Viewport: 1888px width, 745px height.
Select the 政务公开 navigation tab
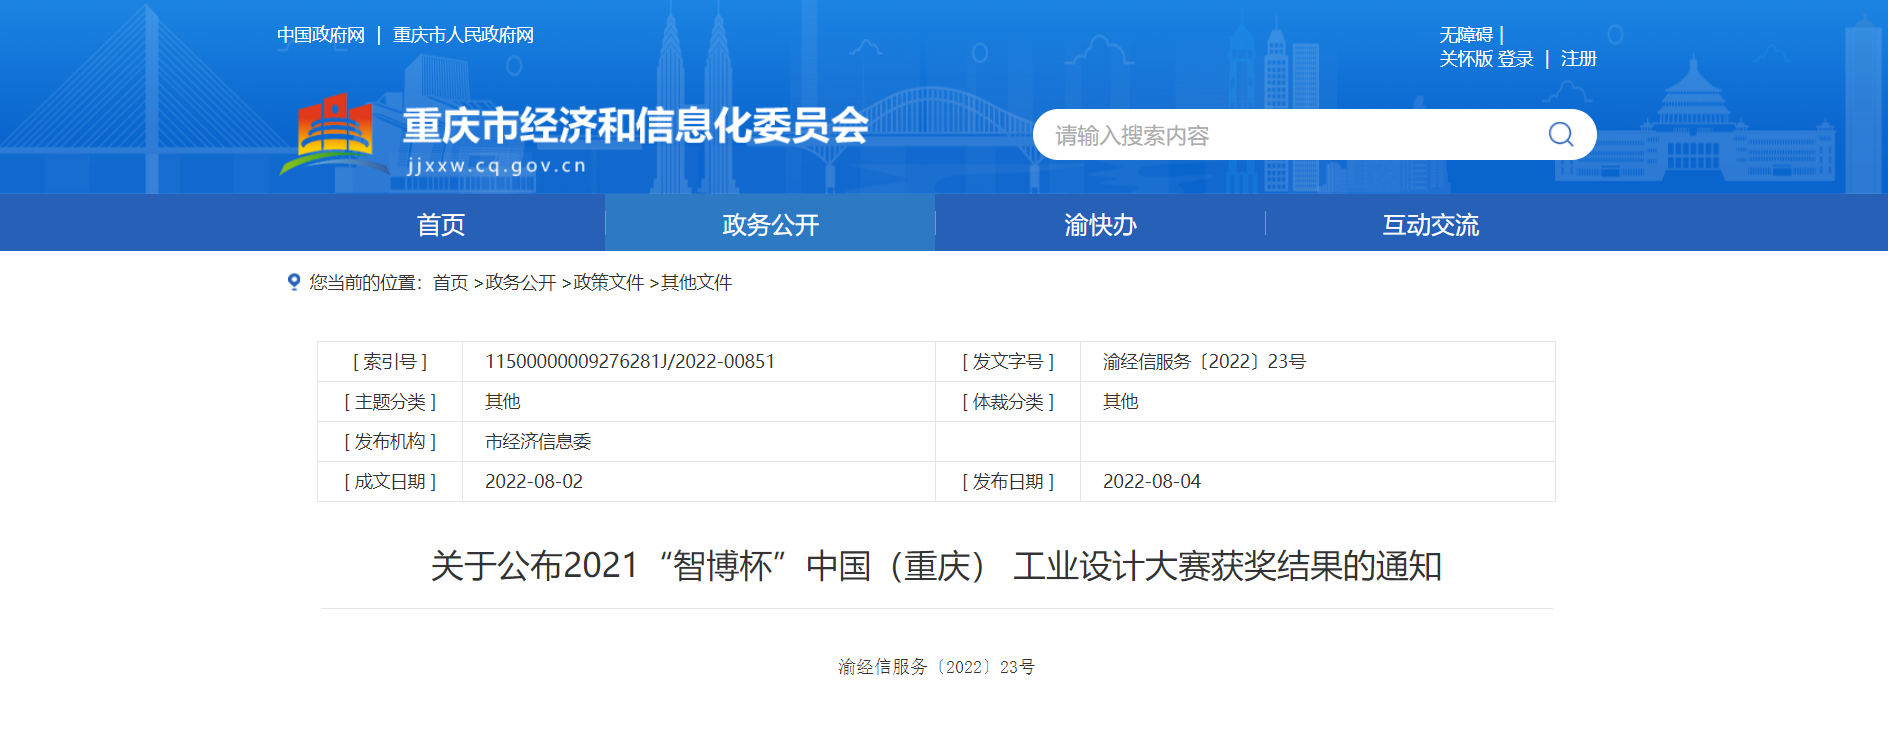click(x=770, y=224)
